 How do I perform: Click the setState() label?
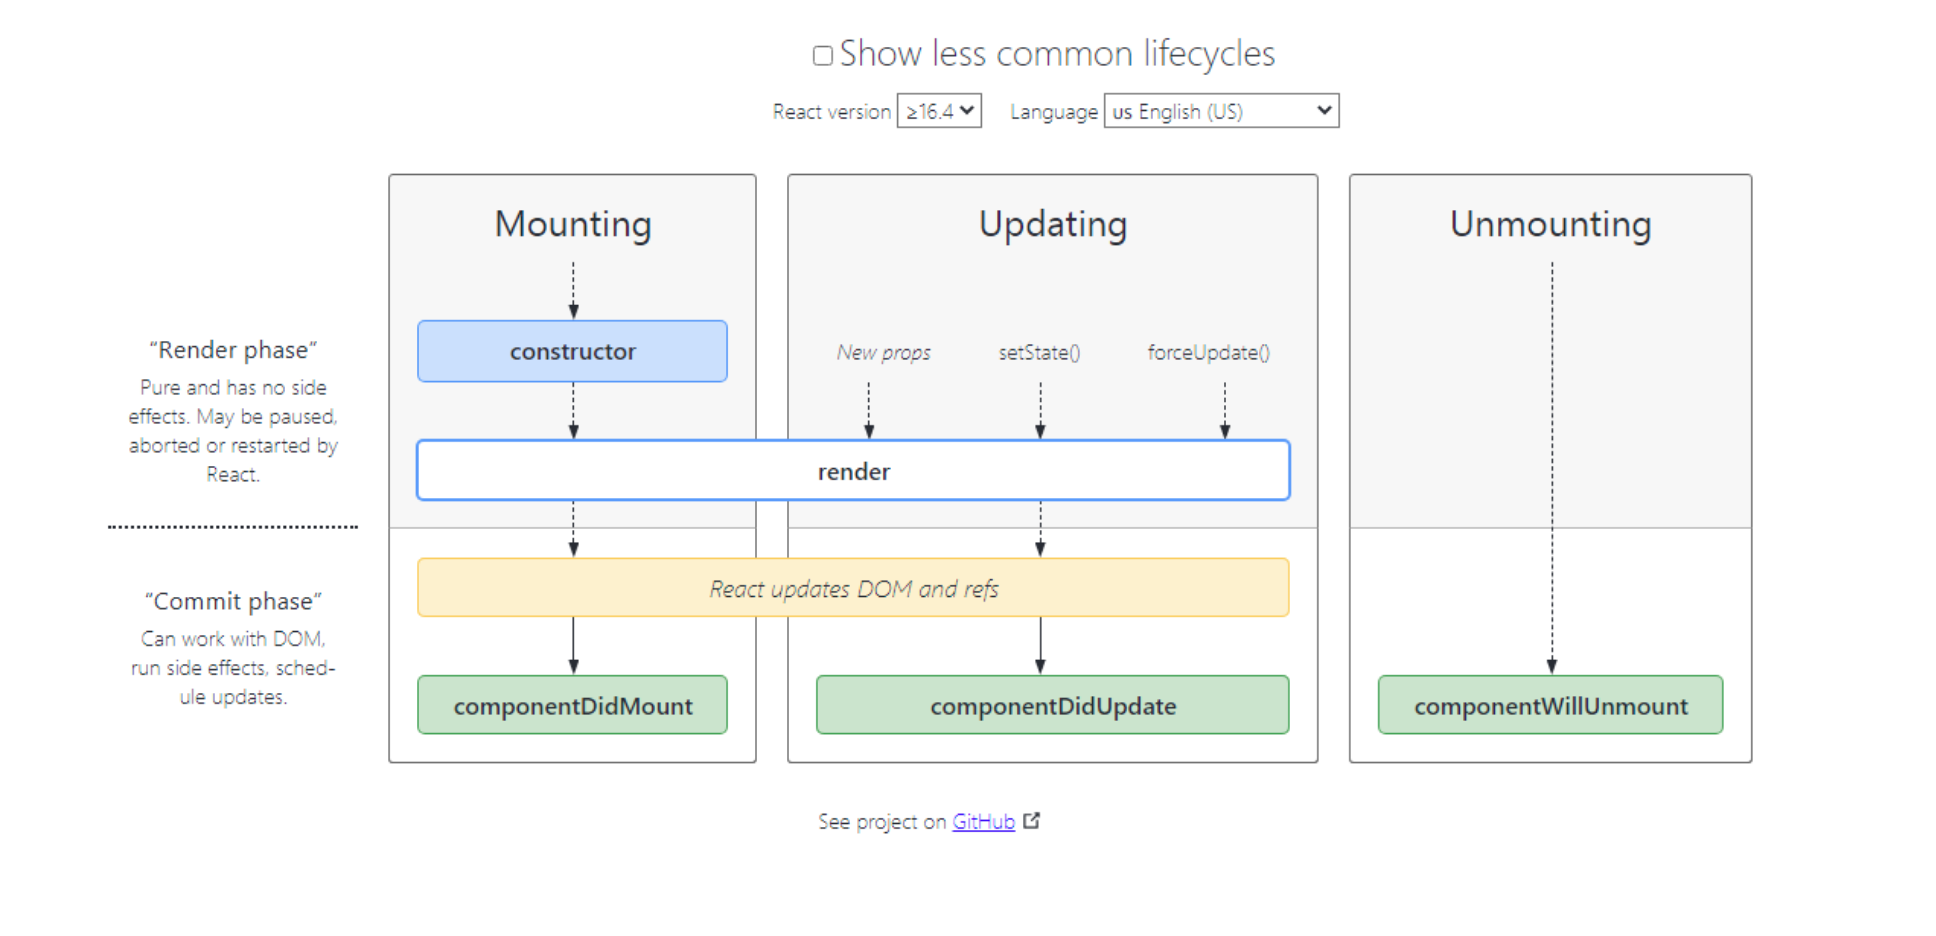(x=1040, y=352)
